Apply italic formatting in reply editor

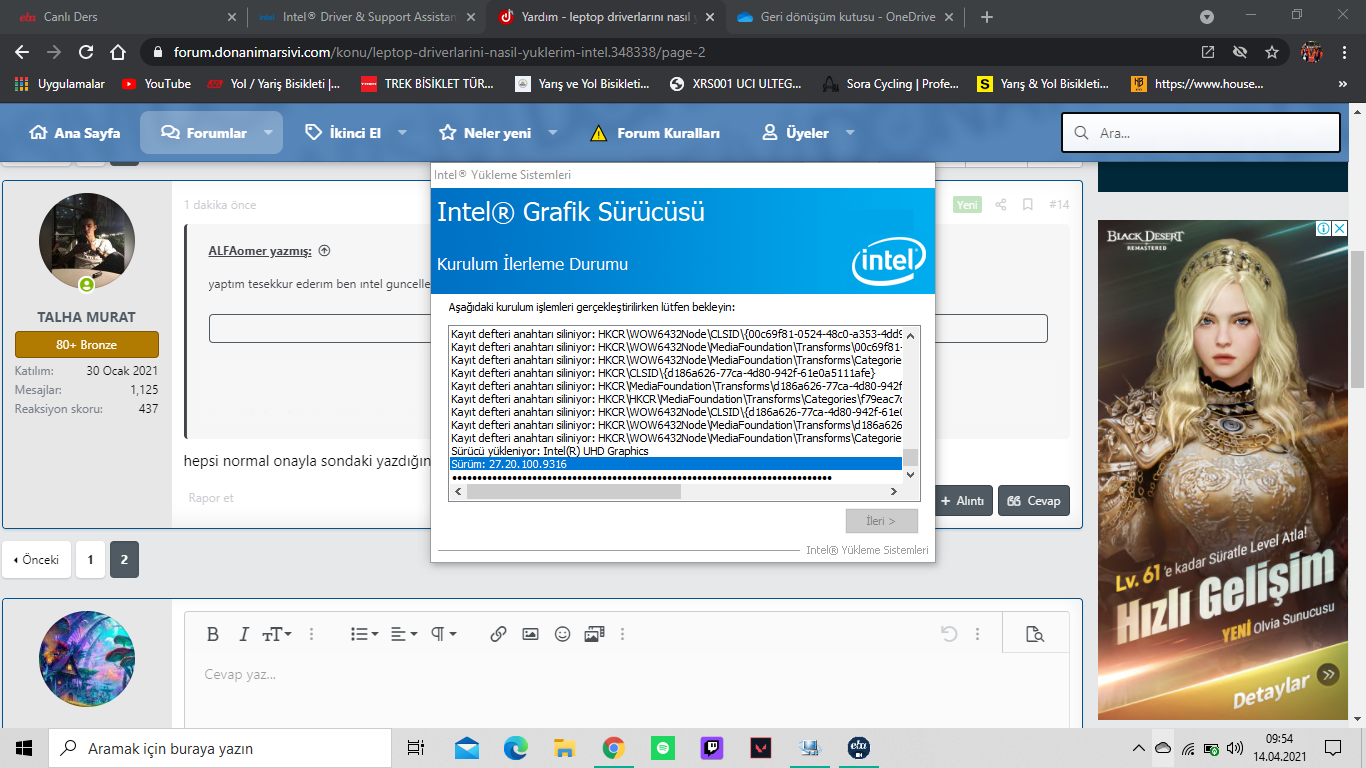coord(243,634)
